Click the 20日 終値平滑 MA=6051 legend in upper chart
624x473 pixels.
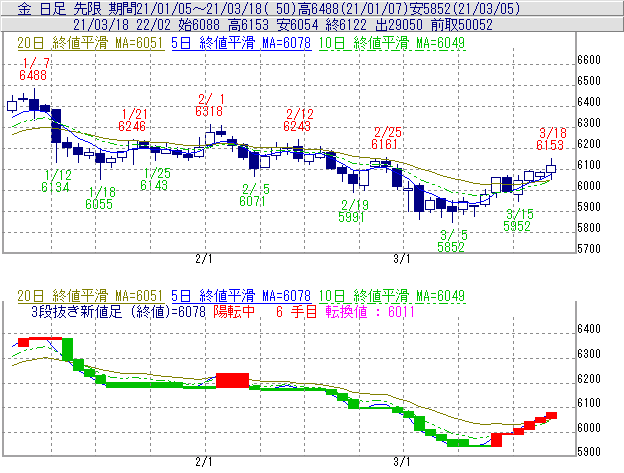[x=90, y=43]
